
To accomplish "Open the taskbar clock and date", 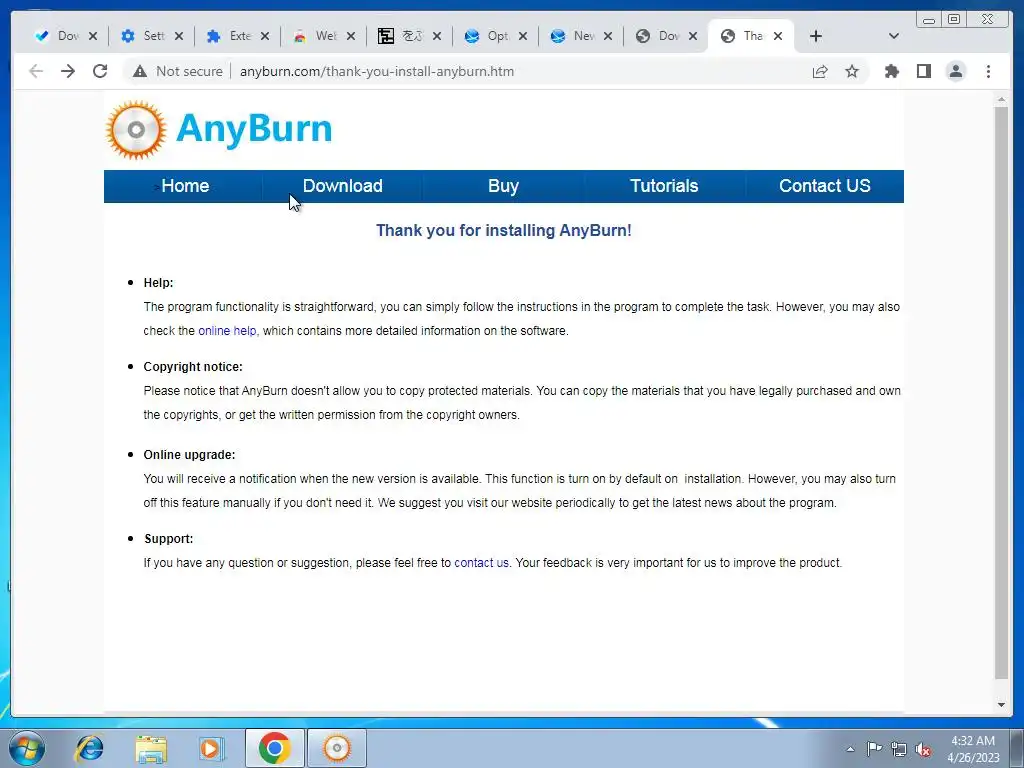I will (973, 749).
